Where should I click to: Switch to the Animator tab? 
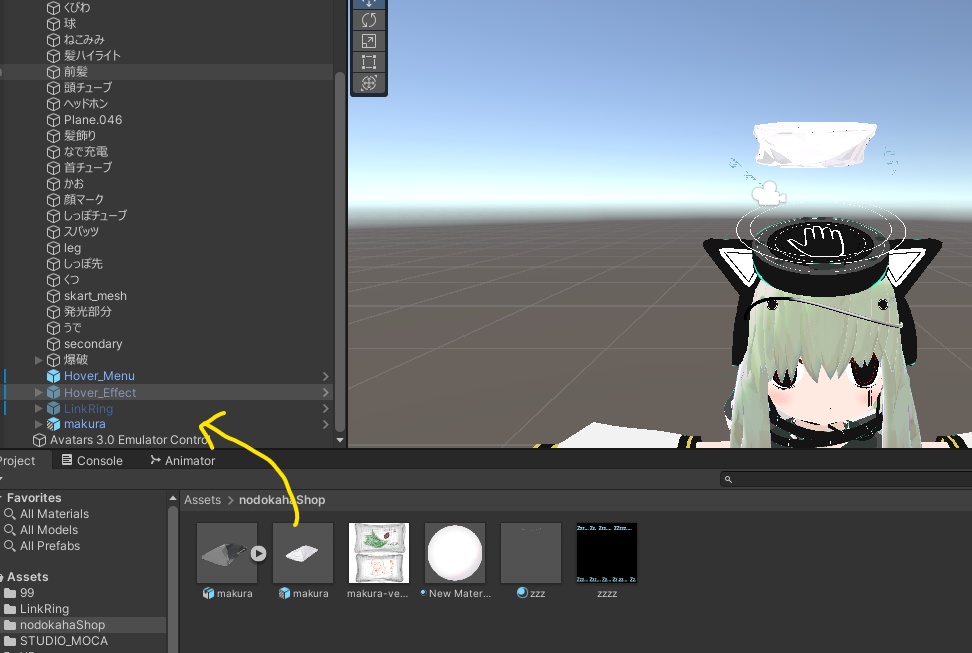pos(182,461)
